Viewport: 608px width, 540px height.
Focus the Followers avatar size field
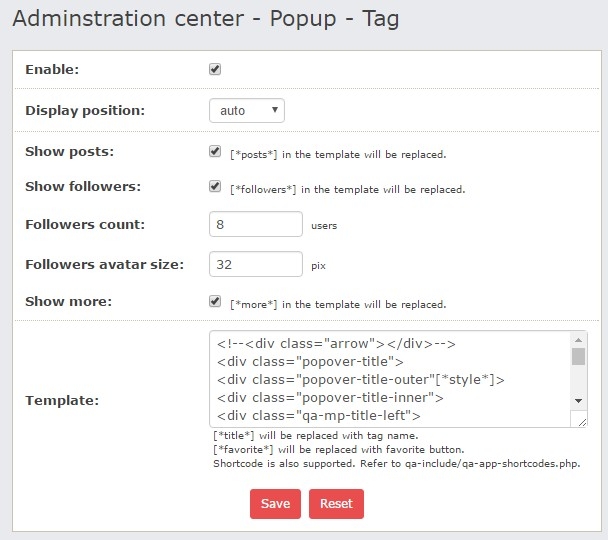(x=256, y=264)
